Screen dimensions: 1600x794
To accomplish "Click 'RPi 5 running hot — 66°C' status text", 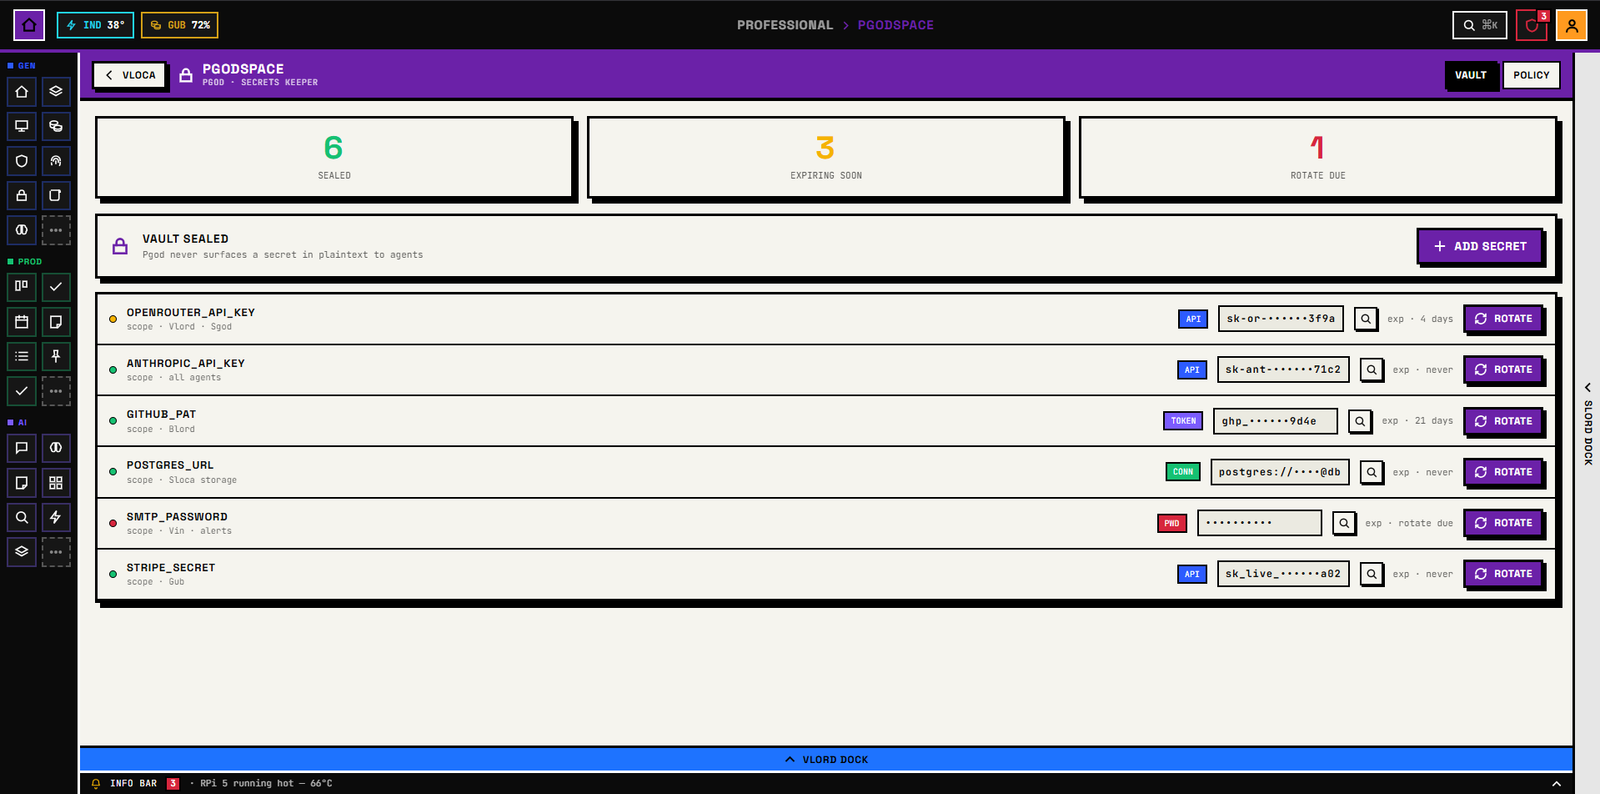I will 266,784.
